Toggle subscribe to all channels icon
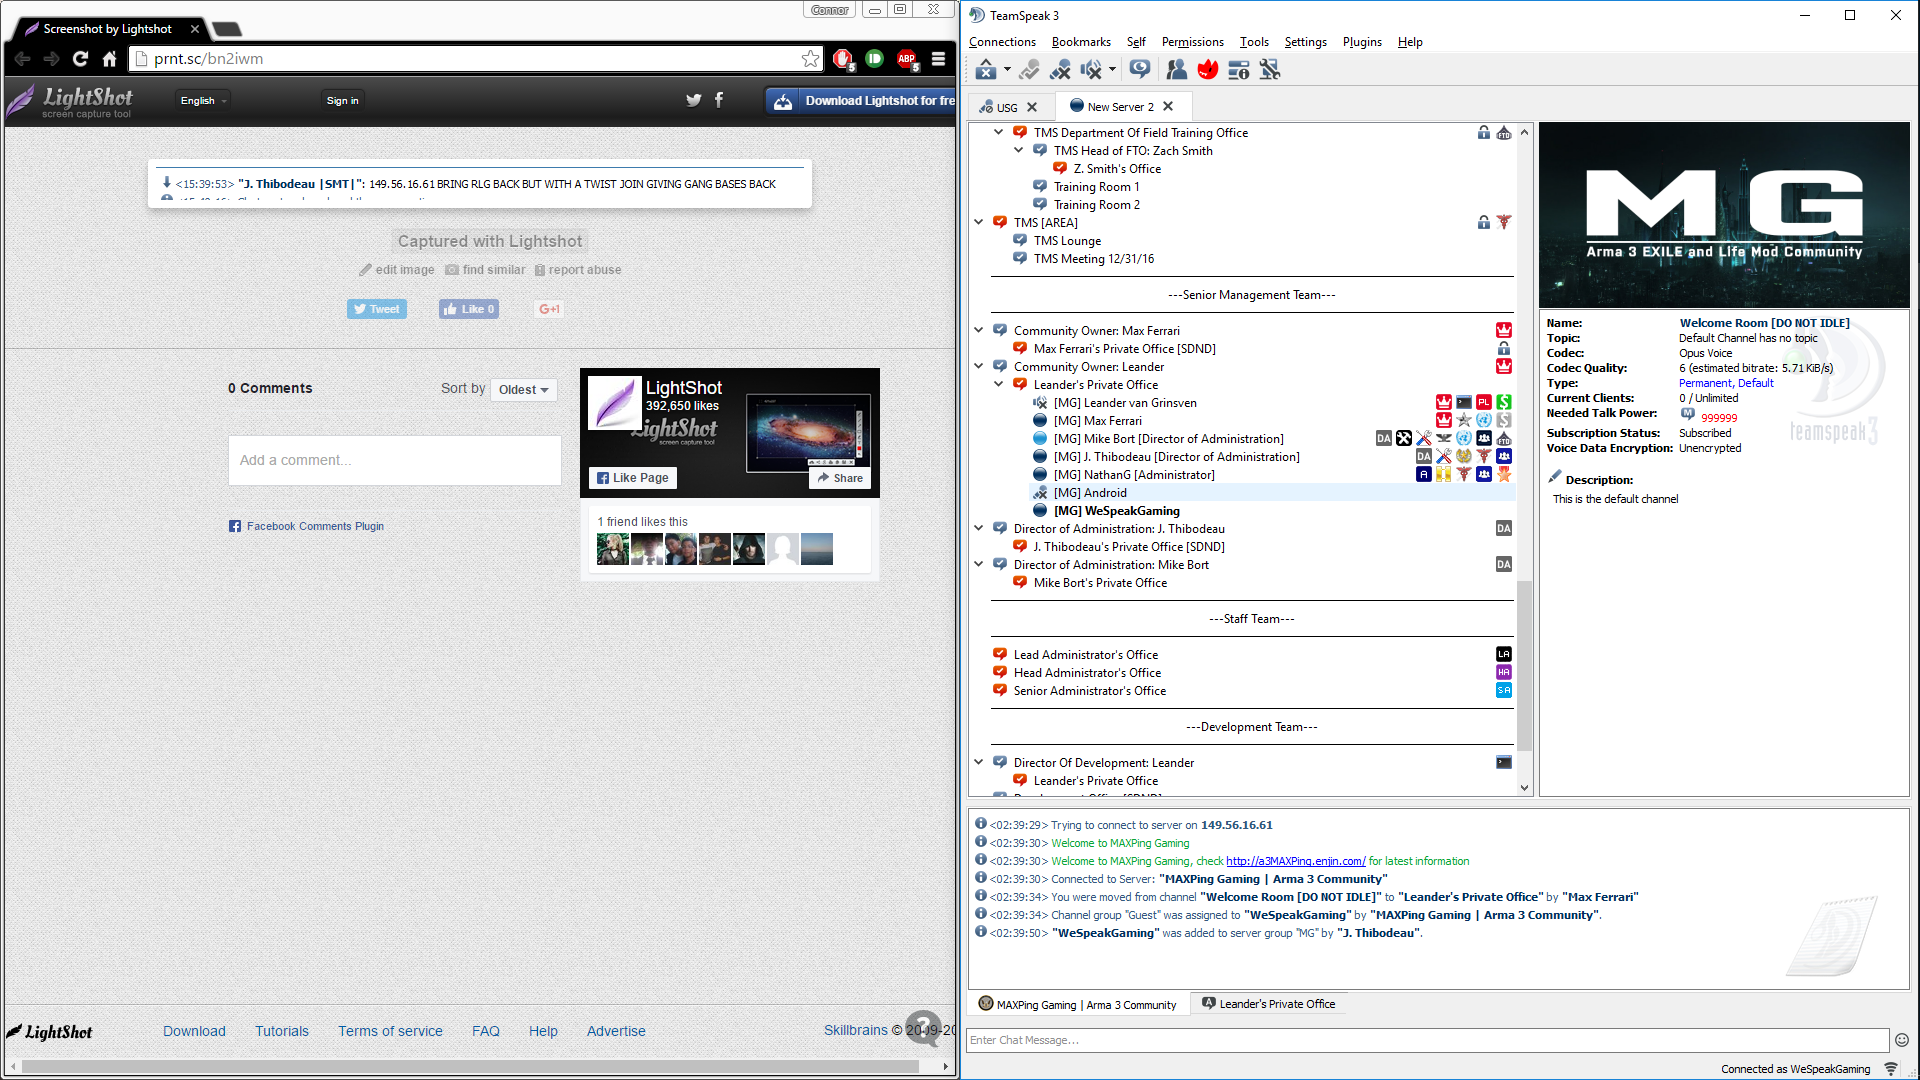The height and width of the screenshot is (1080, 1920). [x=1139, y=70]
